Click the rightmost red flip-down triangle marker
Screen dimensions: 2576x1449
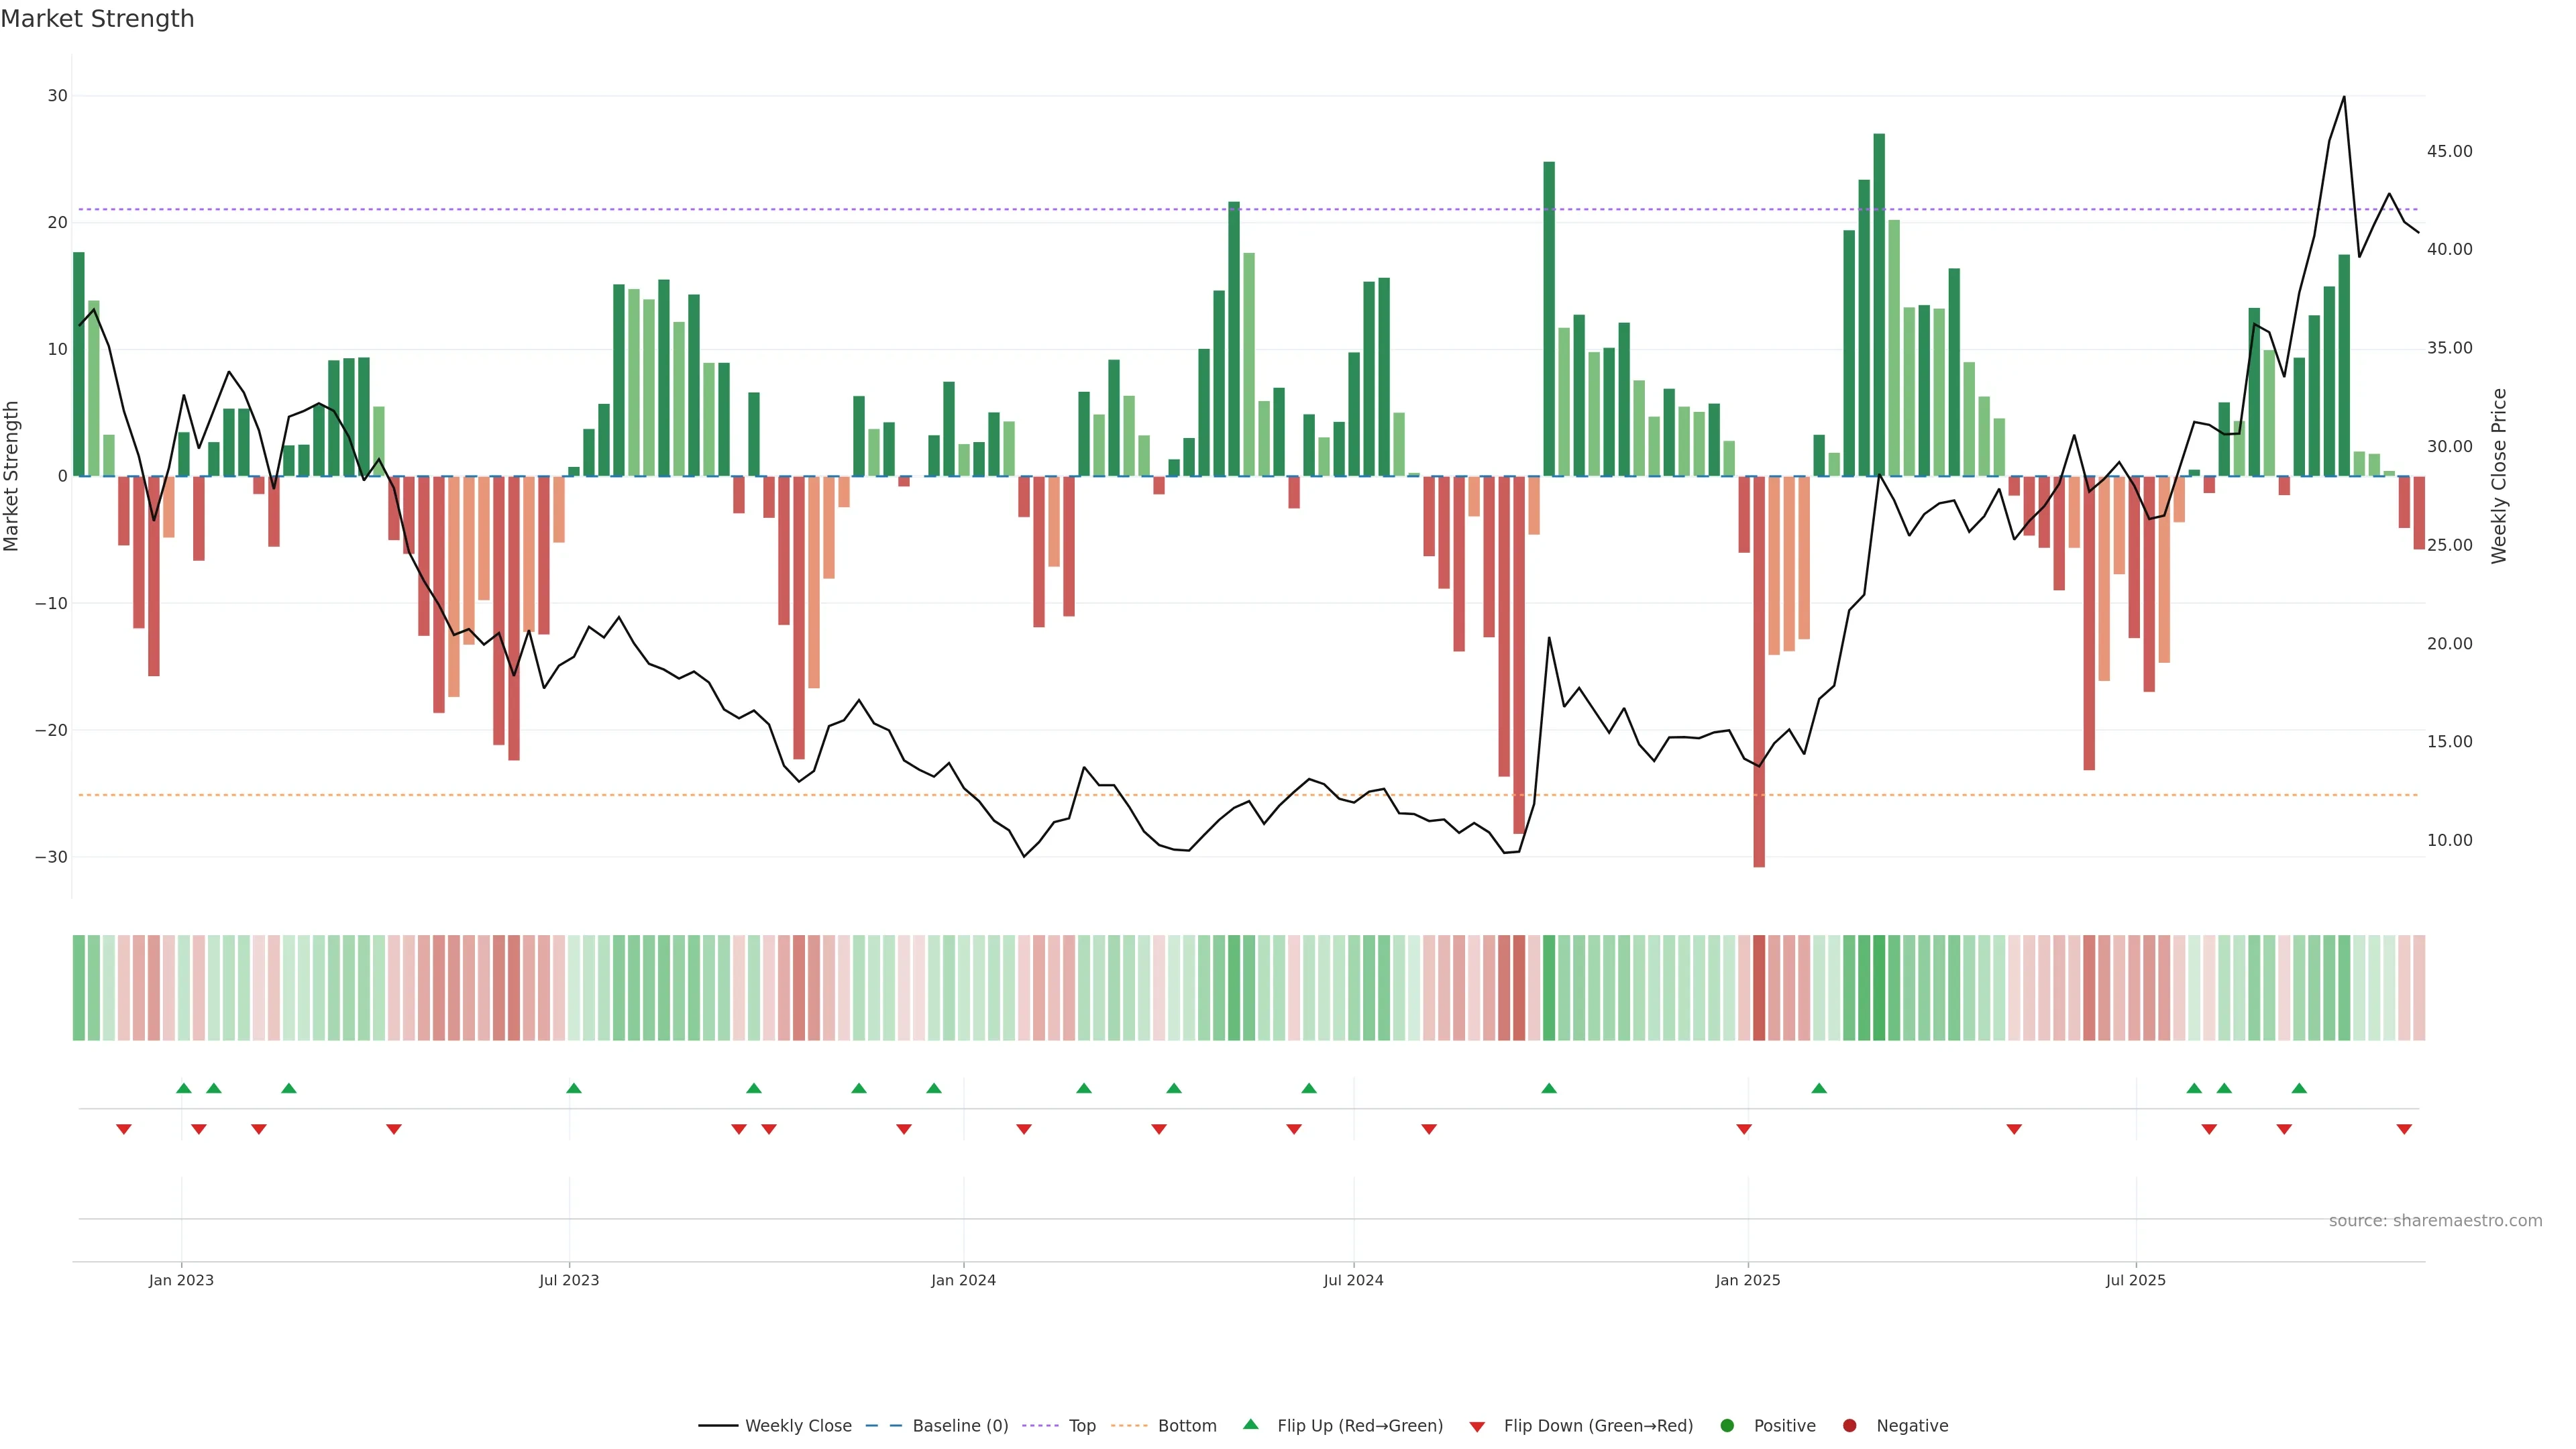tap(2404, 1129)
